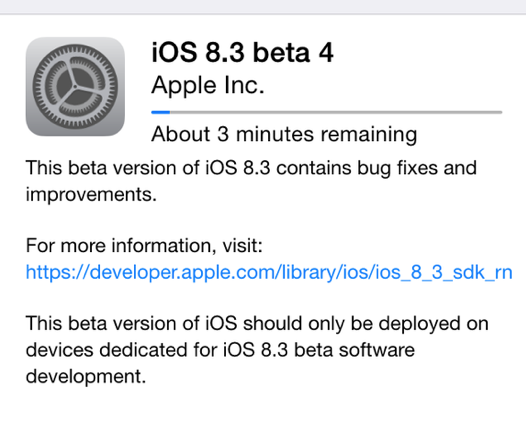Click the word "remaining" under progress bar
The image size is (526, 436).
coord(369,134)
